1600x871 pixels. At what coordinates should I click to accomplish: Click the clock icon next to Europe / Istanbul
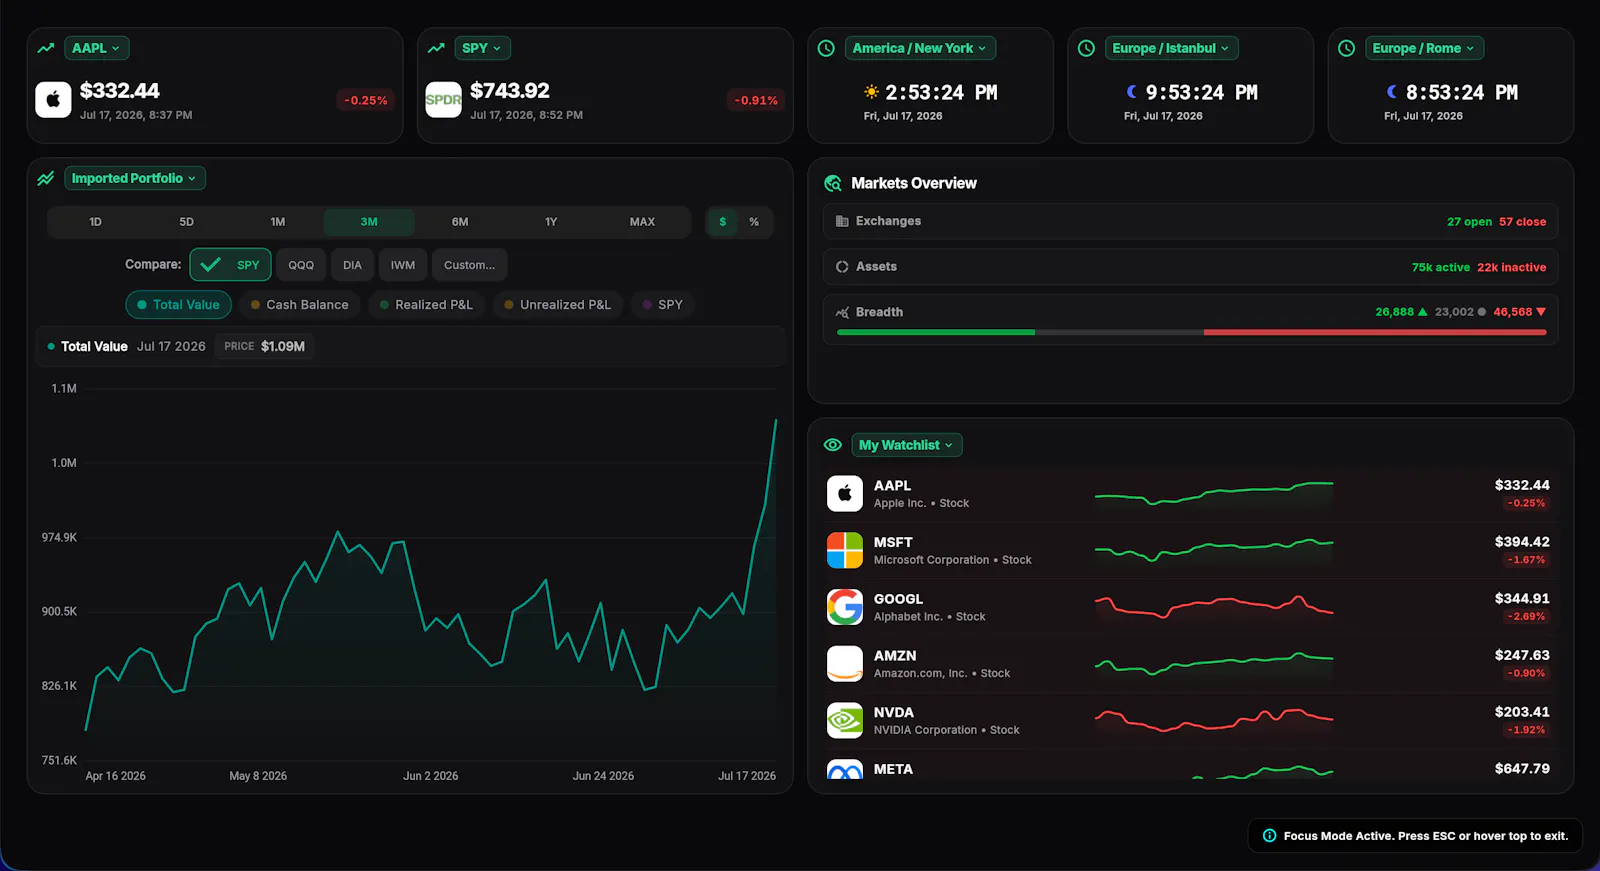1086,48
